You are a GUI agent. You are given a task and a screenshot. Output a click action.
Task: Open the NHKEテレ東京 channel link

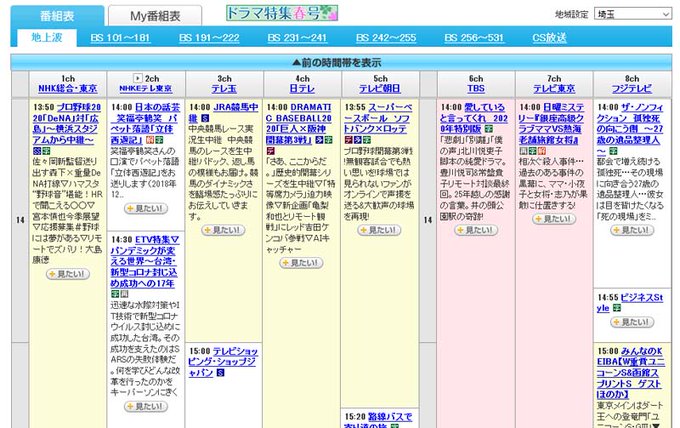click(146, 88)
